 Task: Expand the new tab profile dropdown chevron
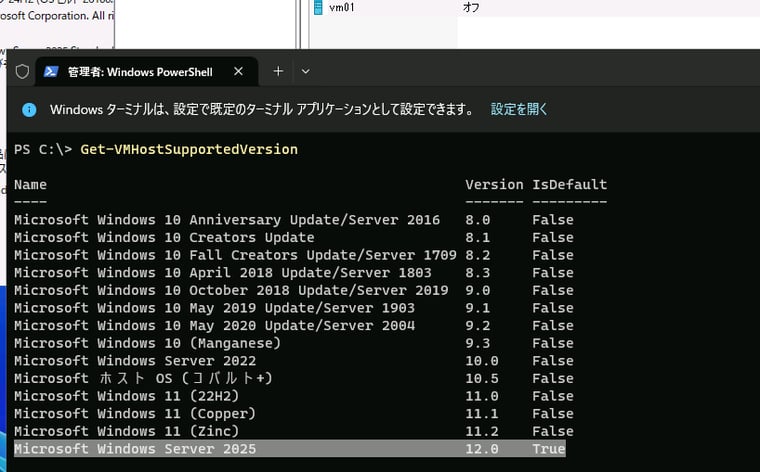click(x=306, y=71)
